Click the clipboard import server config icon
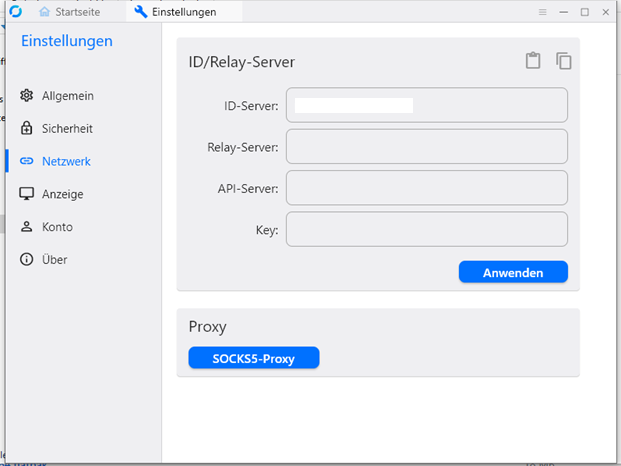 [533, 61]
